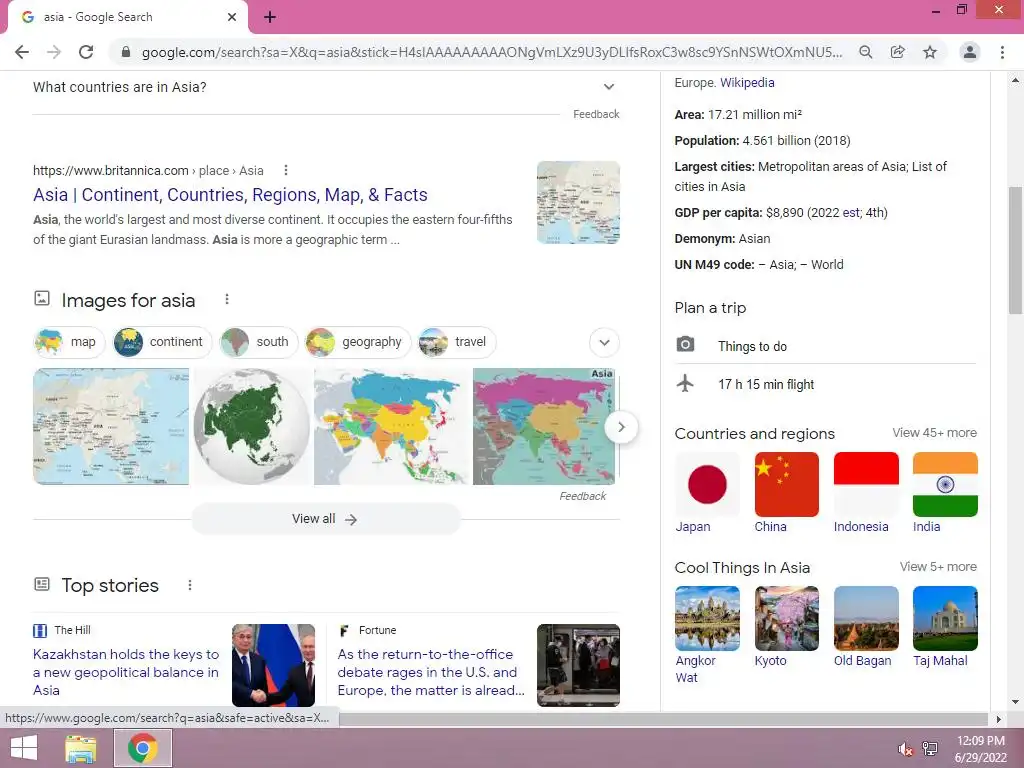Image resolution: width=1024 pixels, height=768 pixels.
Task: Click the padlock site info icon
Action: [x=126, y=52]
